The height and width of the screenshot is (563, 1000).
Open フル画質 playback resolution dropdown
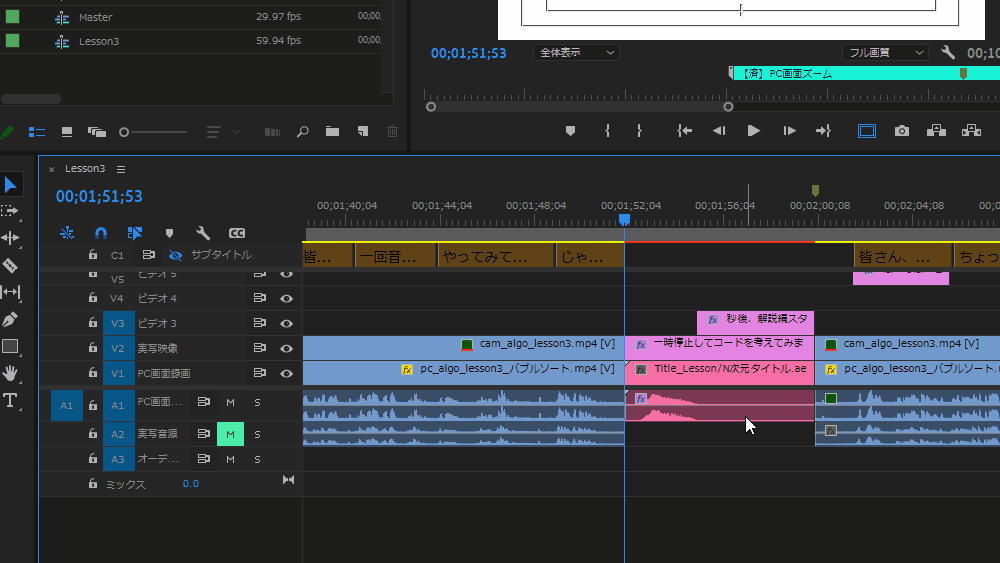pos(885,52)
